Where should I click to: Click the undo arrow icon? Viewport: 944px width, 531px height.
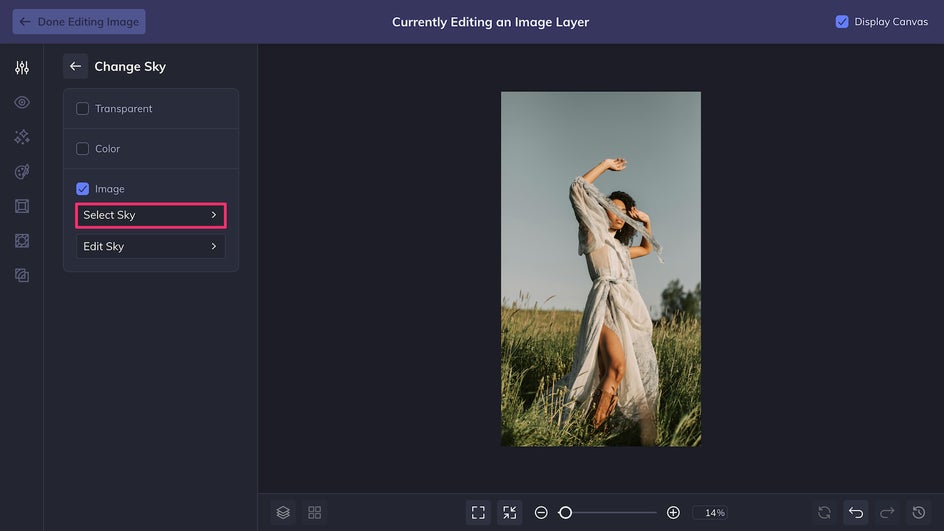(856, 512)
